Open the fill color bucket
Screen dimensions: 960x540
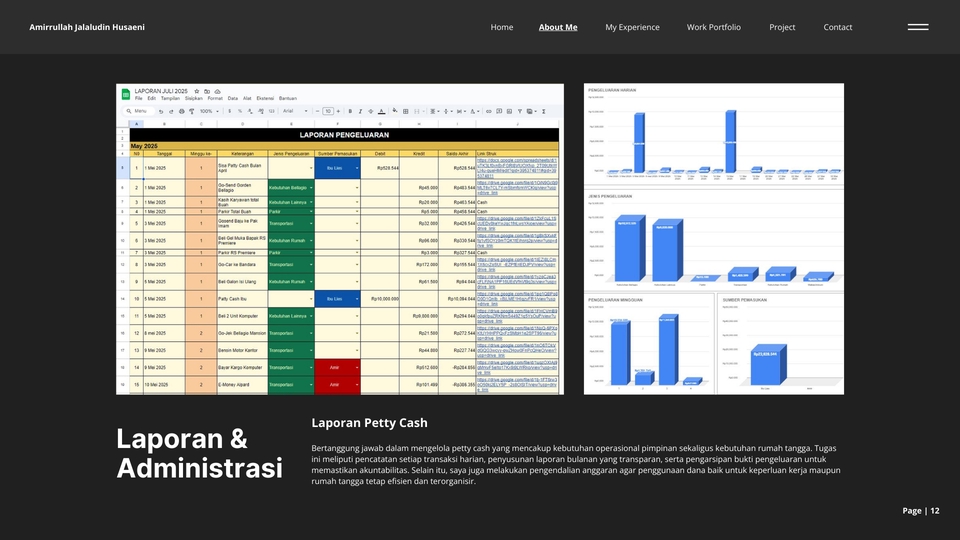pyautogui.click(x=395, y=111)
